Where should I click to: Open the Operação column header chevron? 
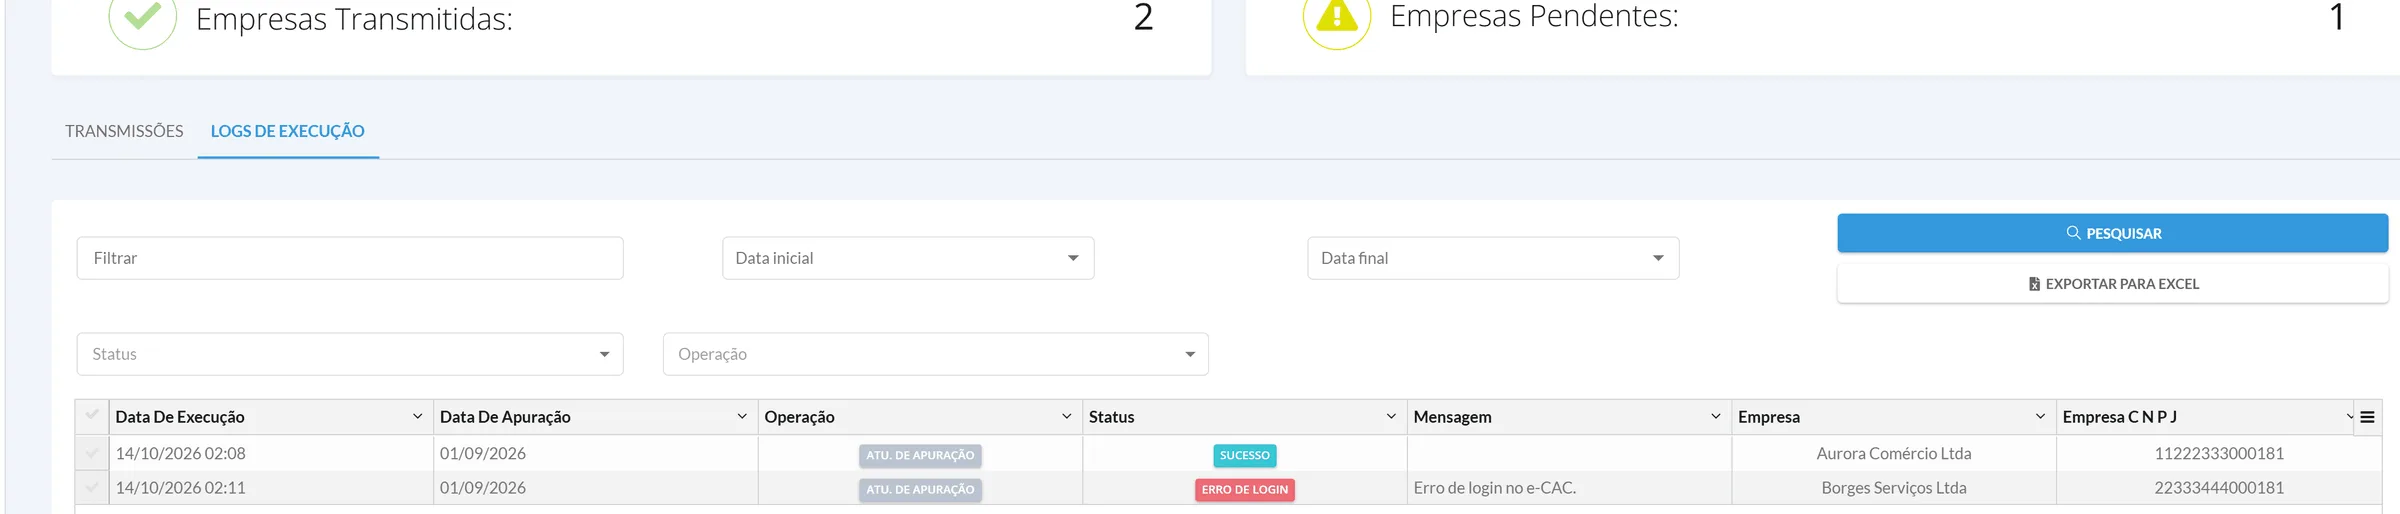coord(1066,416)
